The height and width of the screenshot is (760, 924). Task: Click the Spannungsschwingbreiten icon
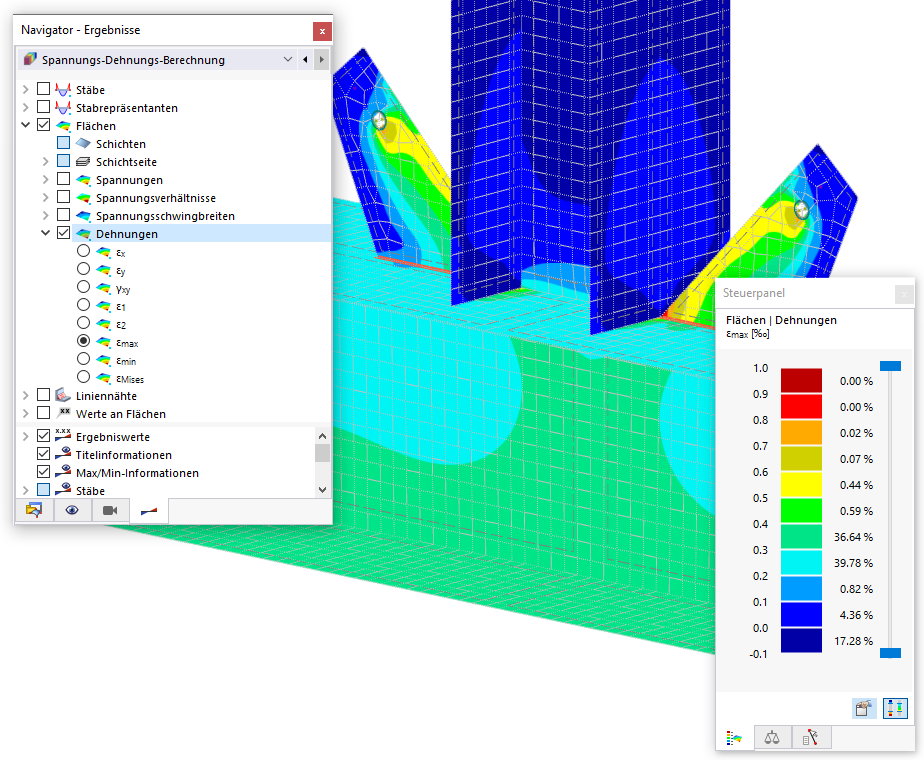[x=83, y=216]
